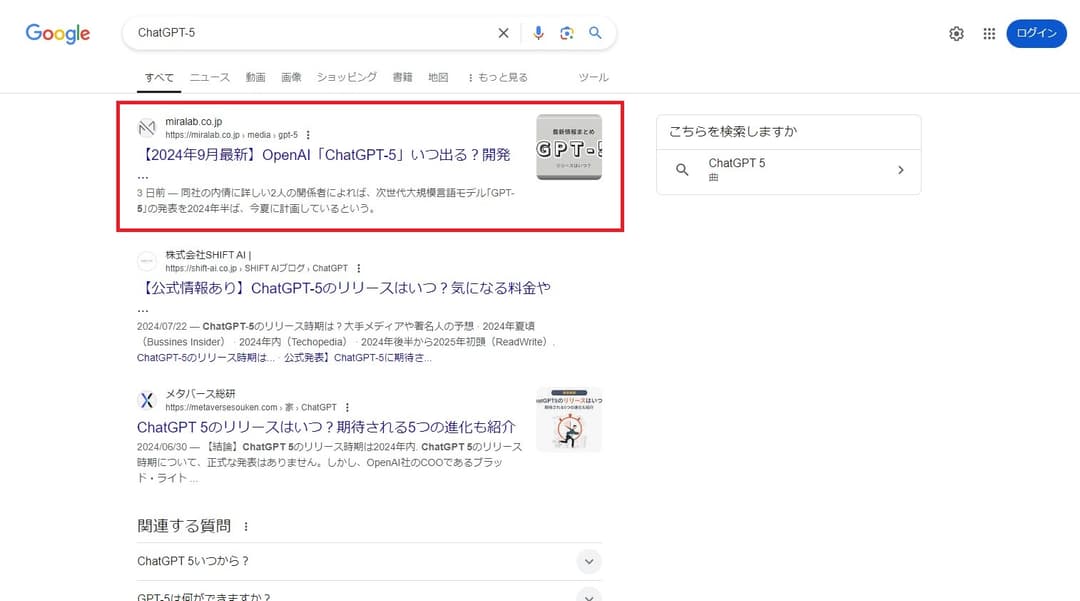Screen dimensions: 1080x601
Task: Switch to the 画像 tab
Action: pyautogui.click(x=291, y=77)
